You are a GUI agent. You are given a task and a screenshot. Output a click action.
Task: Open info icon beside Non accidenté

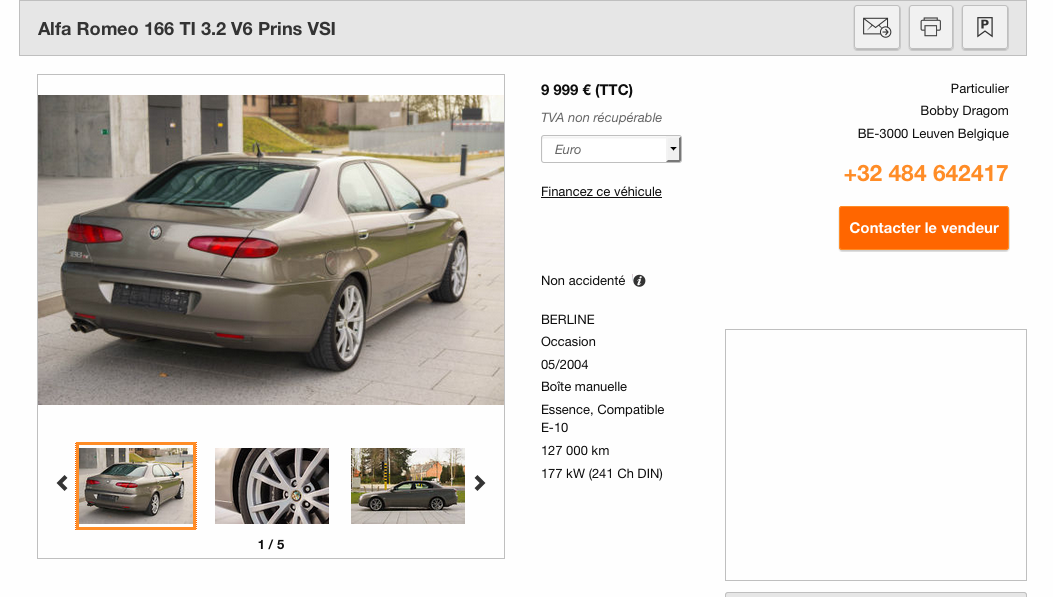click(639, 281)
